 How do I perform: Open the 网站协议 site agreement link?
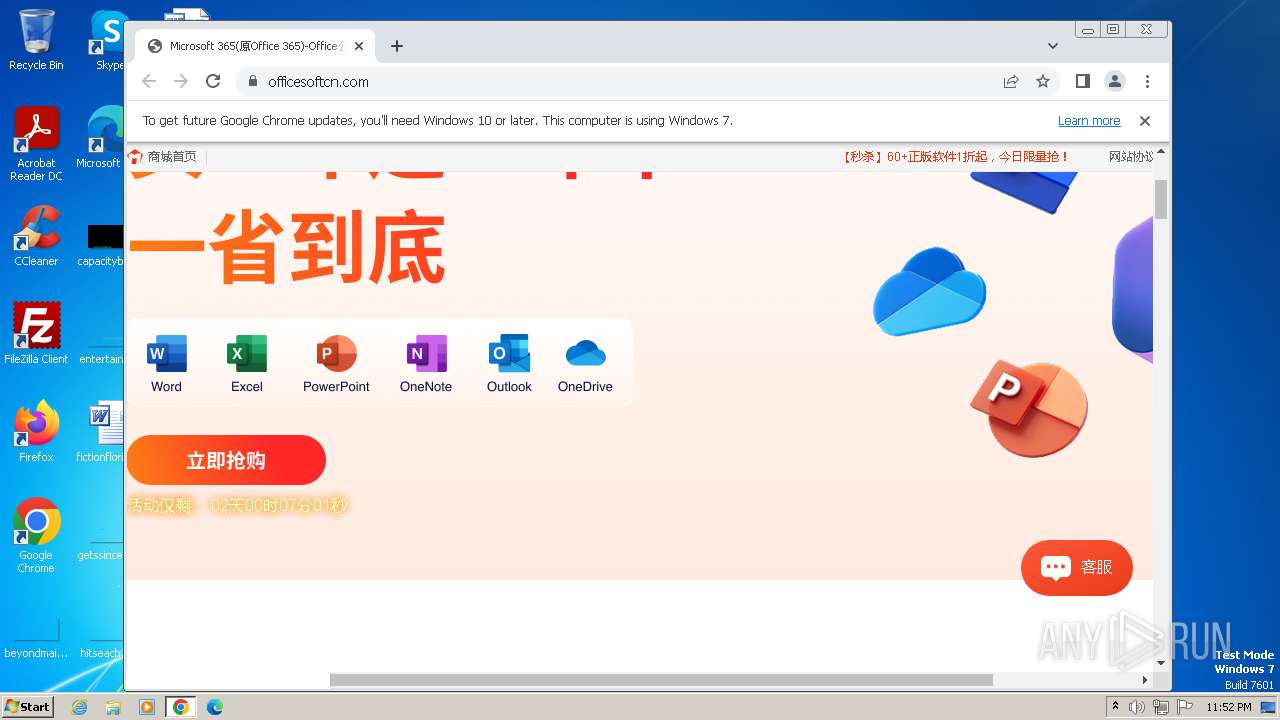pyautogui.click(x=1130, y=156)
